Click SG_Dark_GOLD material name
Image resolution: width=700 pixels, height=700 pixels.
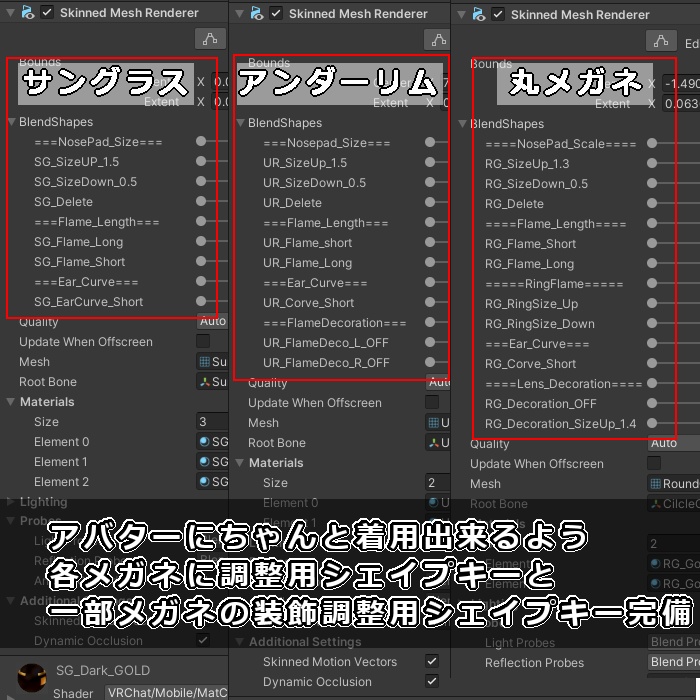coord(103,670)
